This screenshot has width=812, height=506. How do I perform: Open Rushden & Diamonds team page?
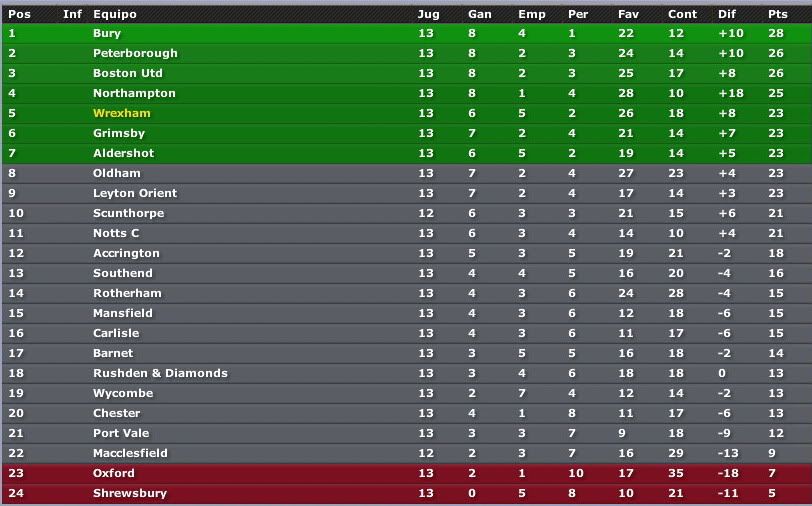160,373
